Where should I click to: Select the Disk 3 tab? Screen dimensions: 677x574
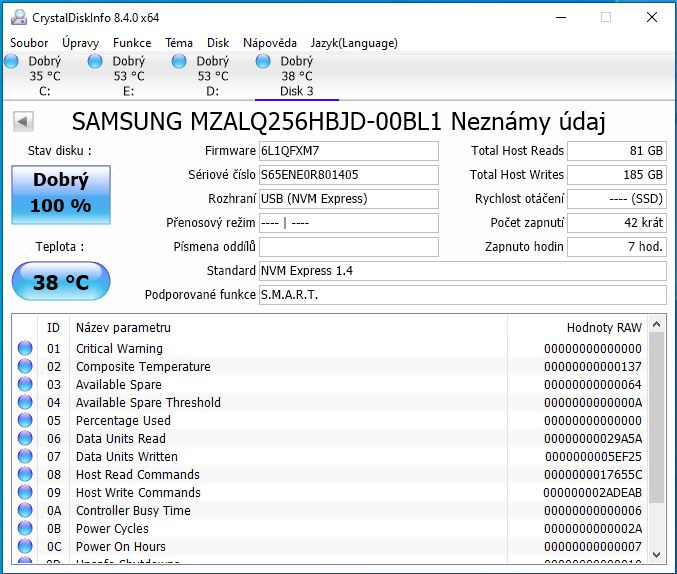click(297, 76)
